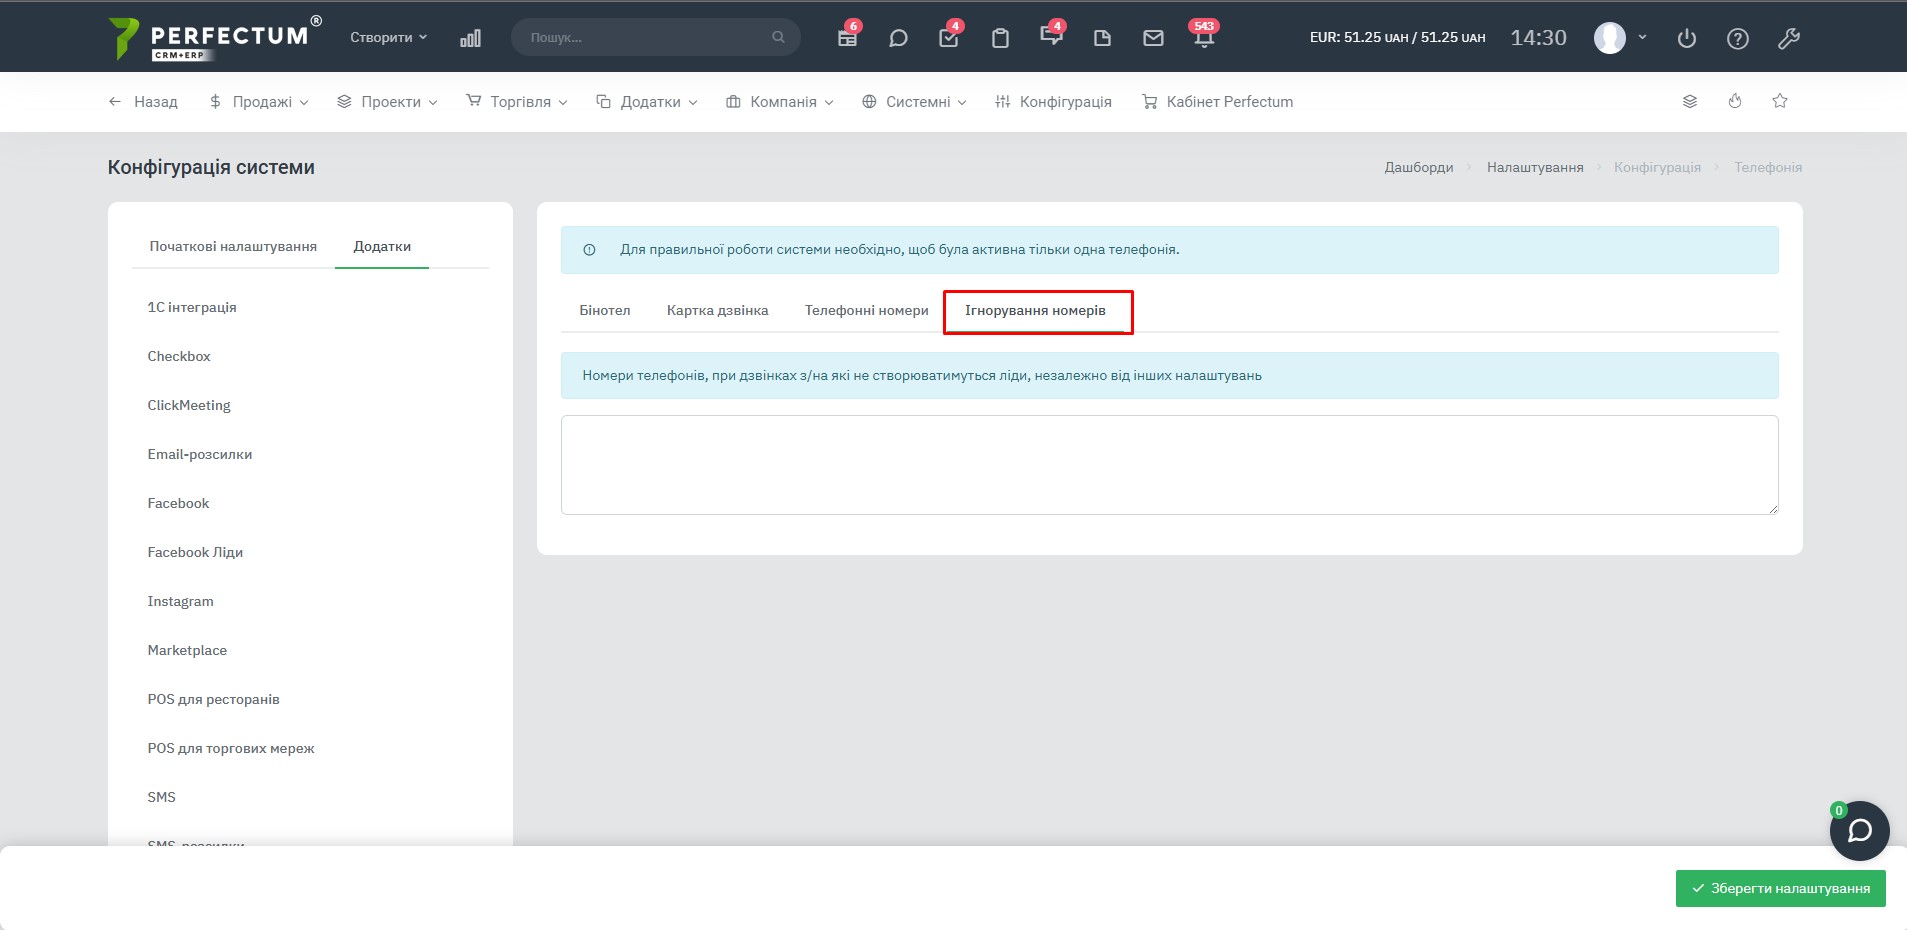Screen dimensions: 1907x930
Task: Expand the Продажі menu
Action: (x=260, y=102)
